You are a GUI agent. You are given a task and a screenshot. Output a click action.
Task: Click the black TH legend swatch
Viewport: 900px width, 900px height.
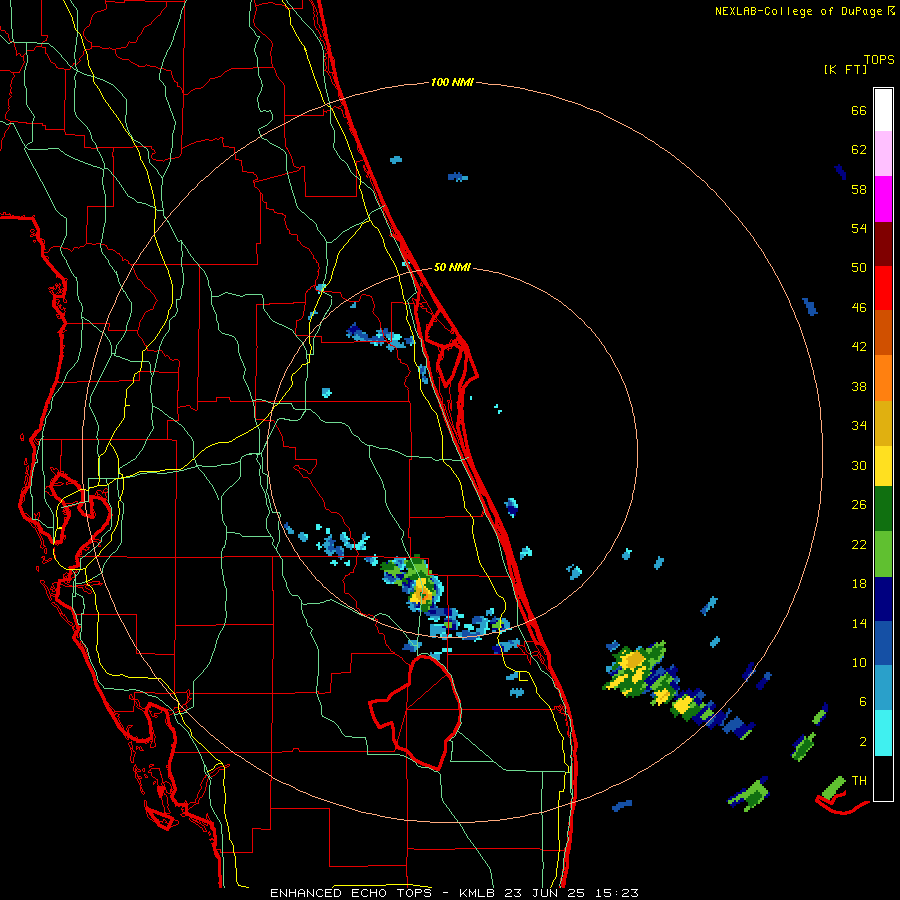tap(883, 778)
